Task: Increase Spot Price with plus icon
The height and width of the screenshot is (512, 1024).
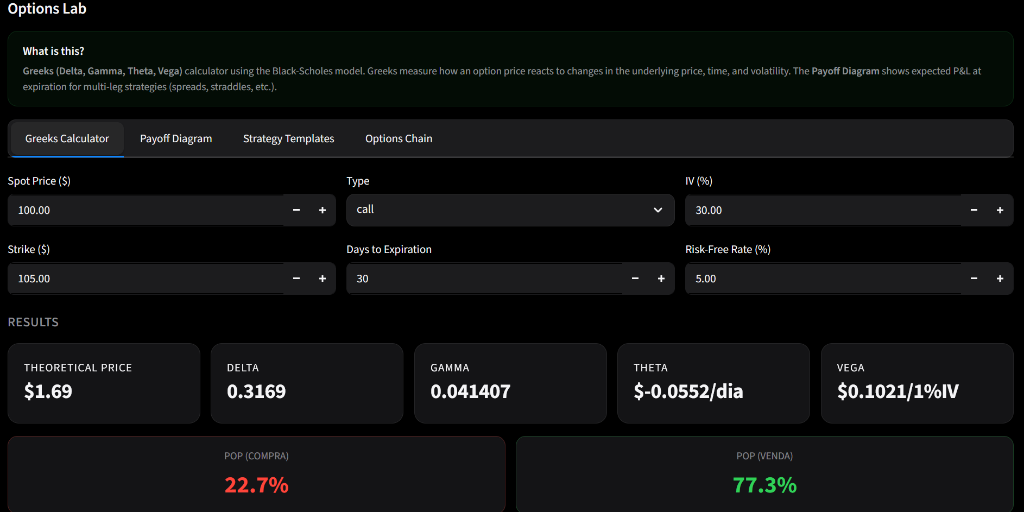Action: coord(322,210)
